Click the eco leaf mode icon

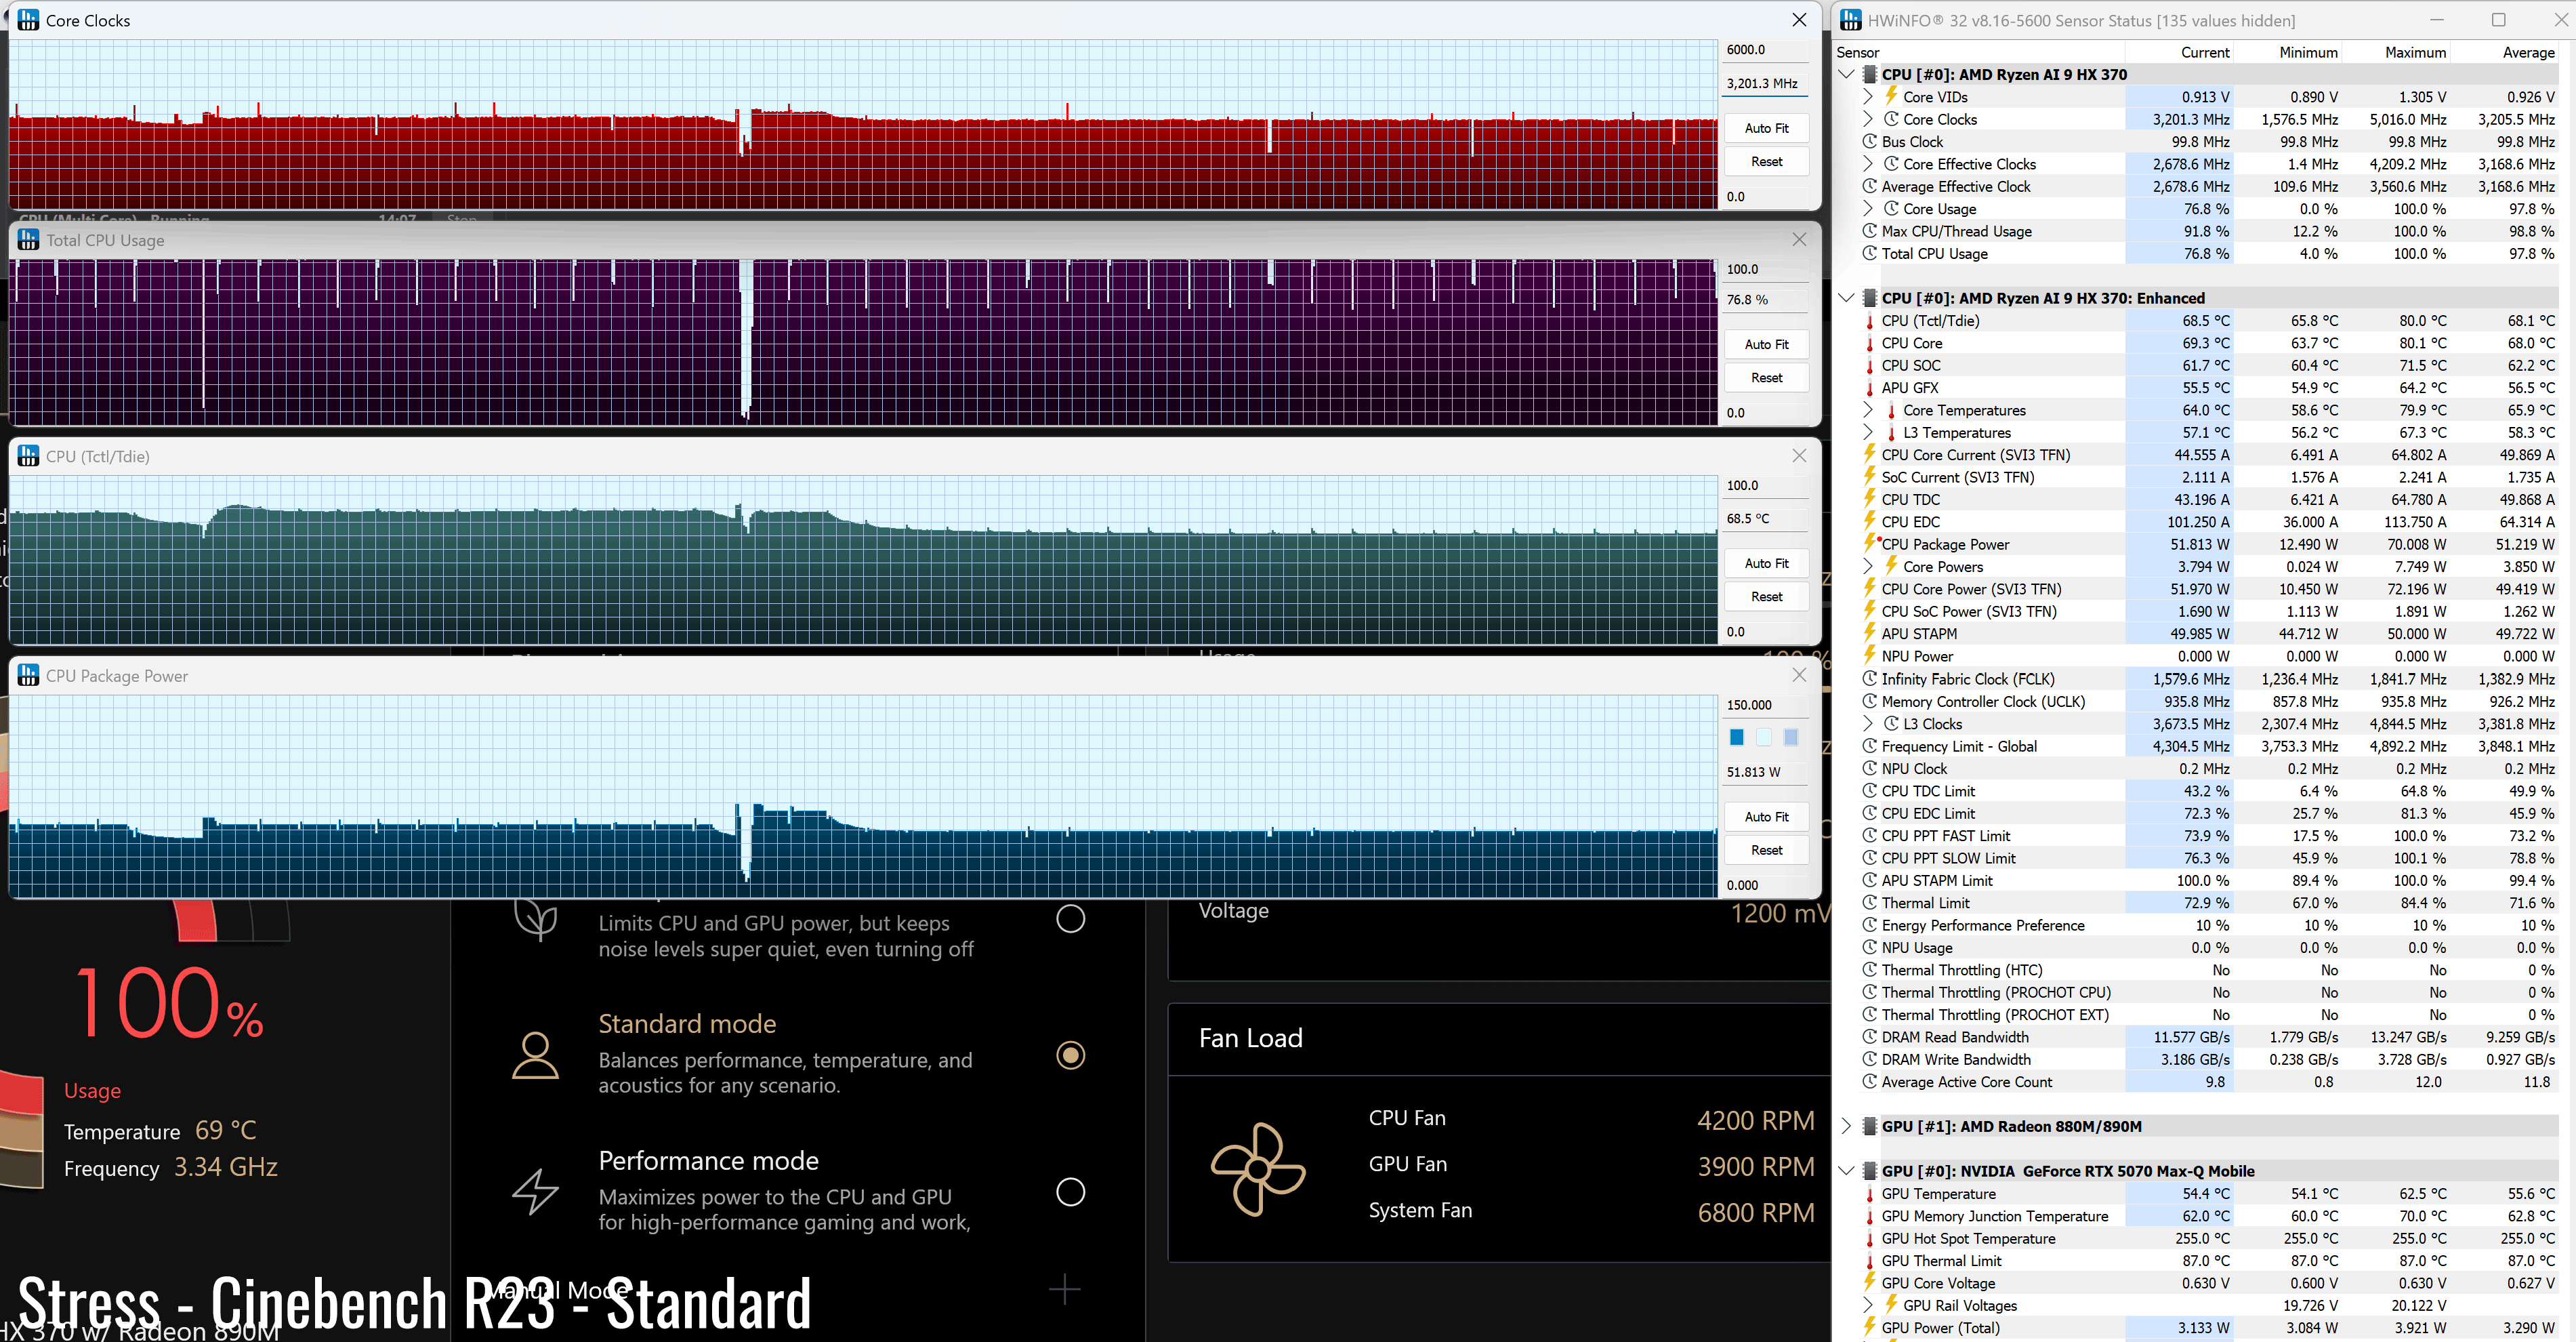[x=535, y=918]
